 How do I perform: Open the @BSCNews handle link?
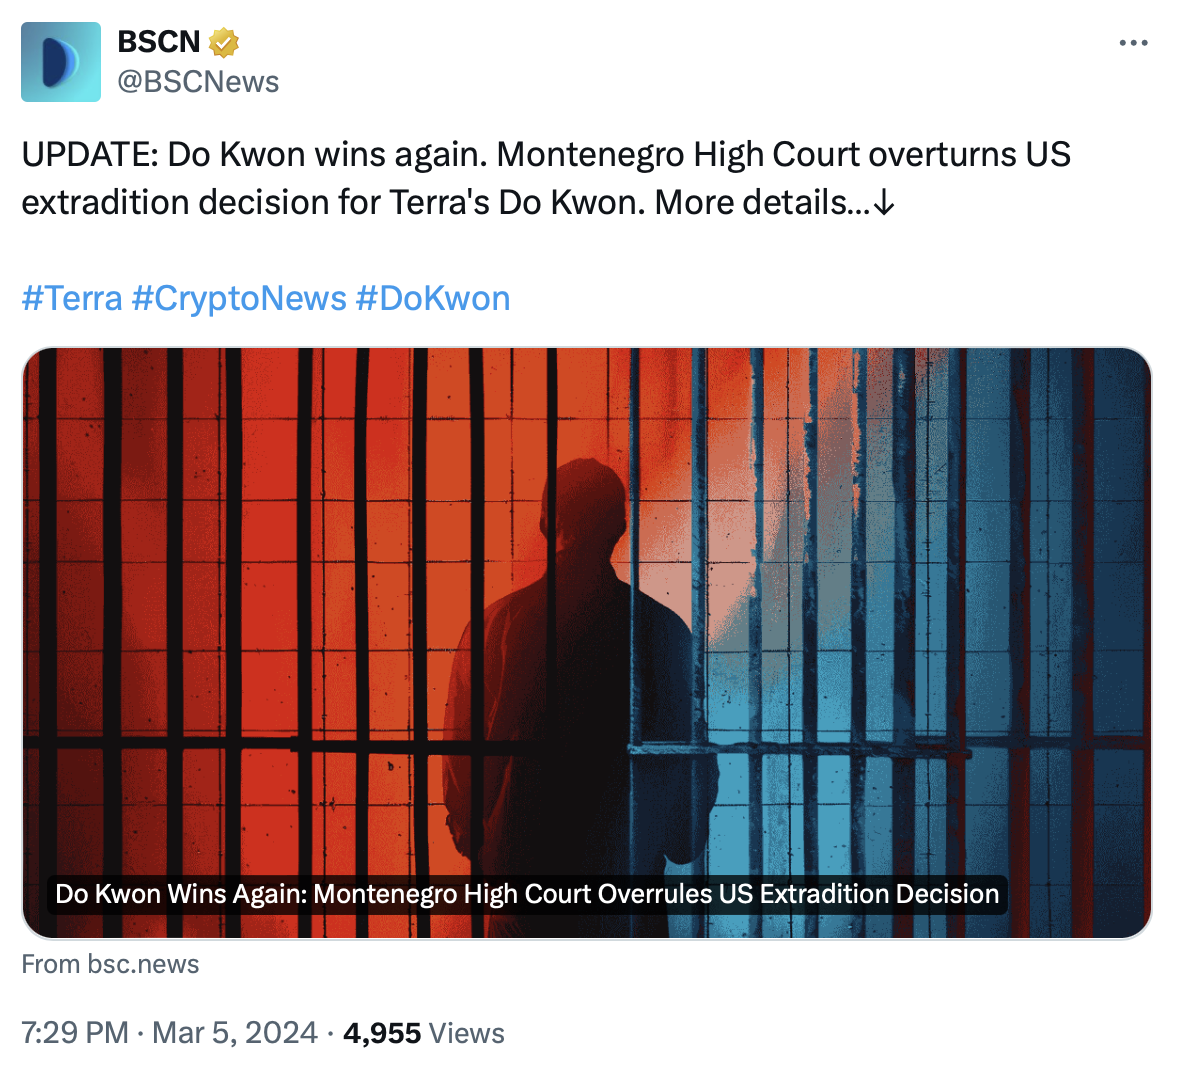coord(198,82)
